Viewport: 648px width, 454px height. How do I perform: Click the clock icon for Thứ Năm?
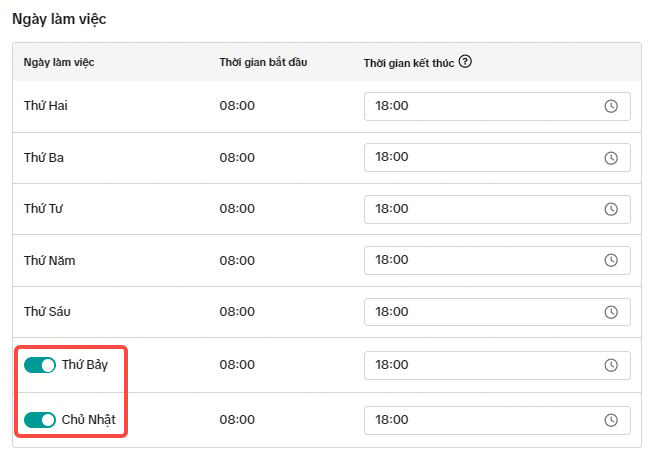click(611, 261)
